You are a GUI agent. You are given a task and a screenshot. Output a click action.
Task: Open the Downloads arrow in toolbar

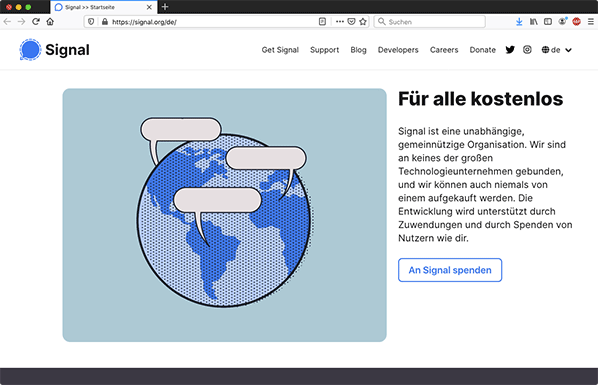coord(519,22)
